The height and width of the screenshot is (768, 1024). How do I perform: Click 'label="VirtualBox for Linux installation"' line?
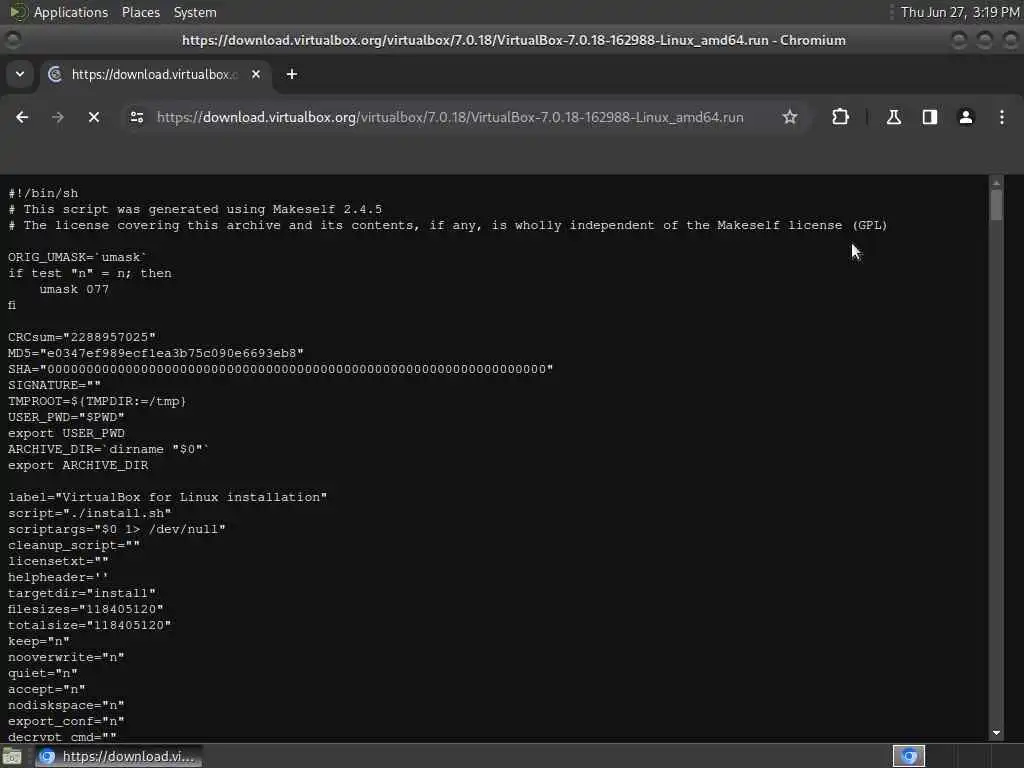click(x=167, y=497)
